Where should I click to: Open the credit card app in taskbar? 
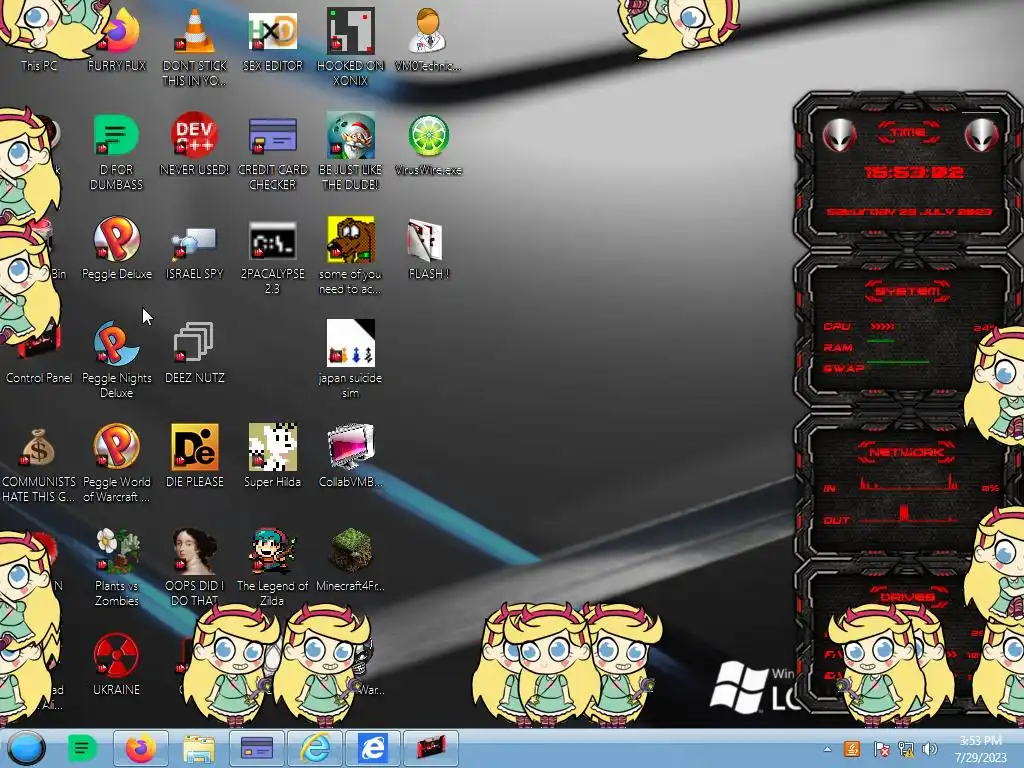(257, 748)
